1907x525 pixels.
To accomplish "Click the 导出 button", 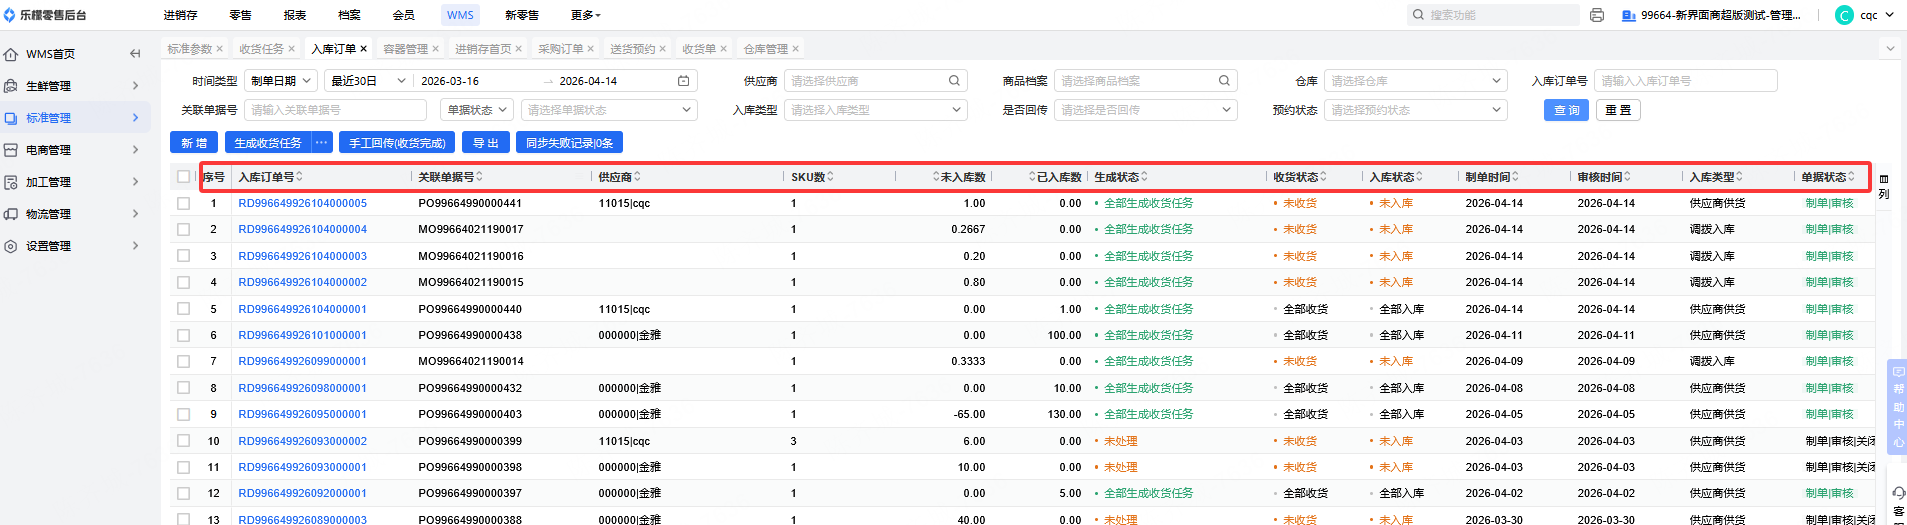I will (486, 143).
